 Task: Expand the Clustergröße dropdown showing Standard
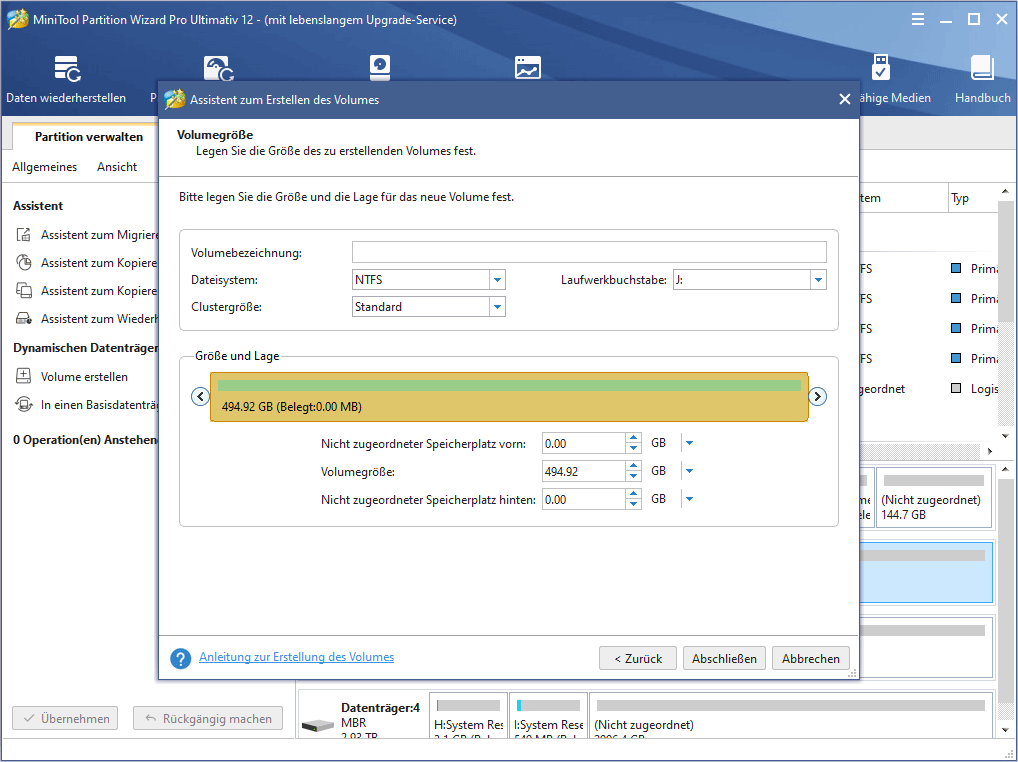point(497,306)
